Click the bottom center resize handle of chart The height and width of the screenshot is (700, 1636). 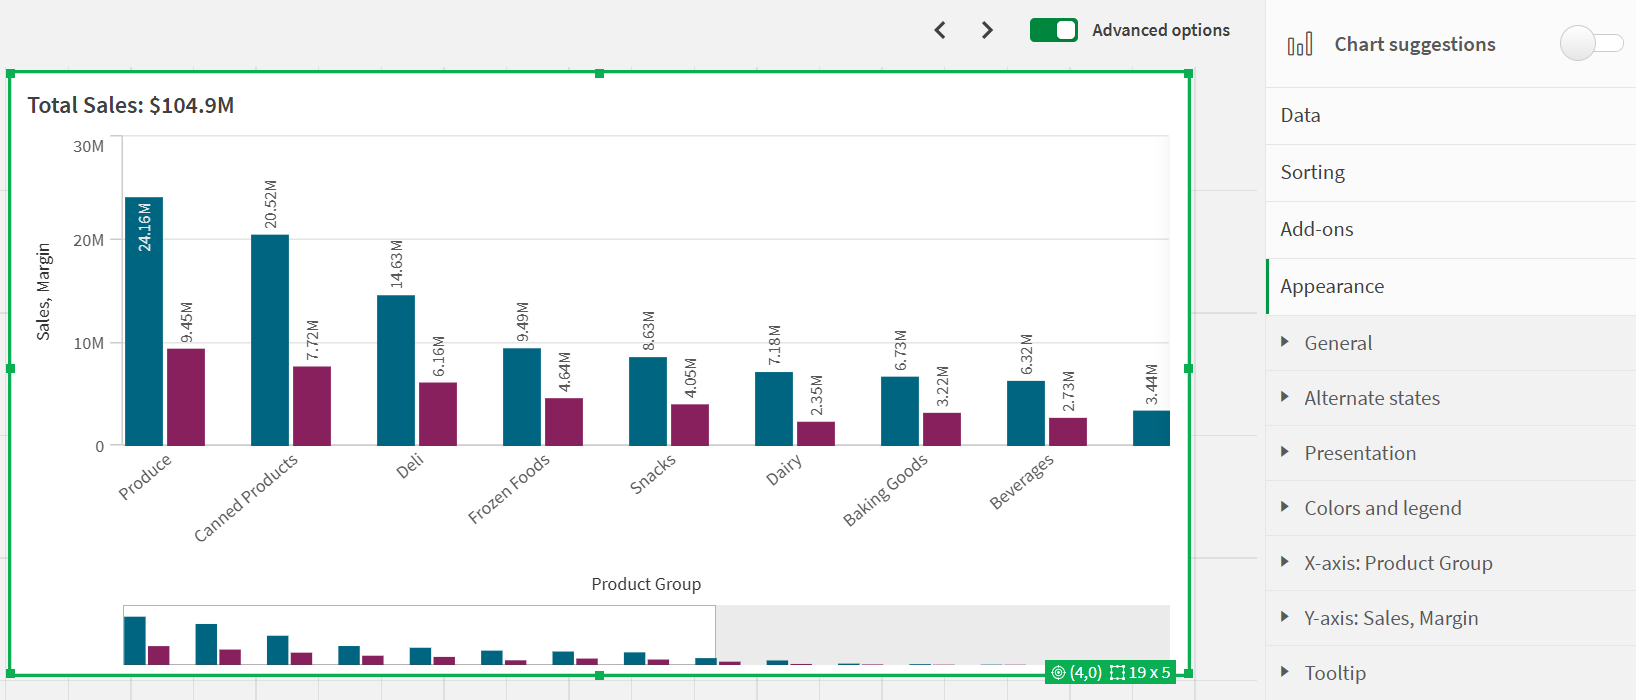pos(599,676)
